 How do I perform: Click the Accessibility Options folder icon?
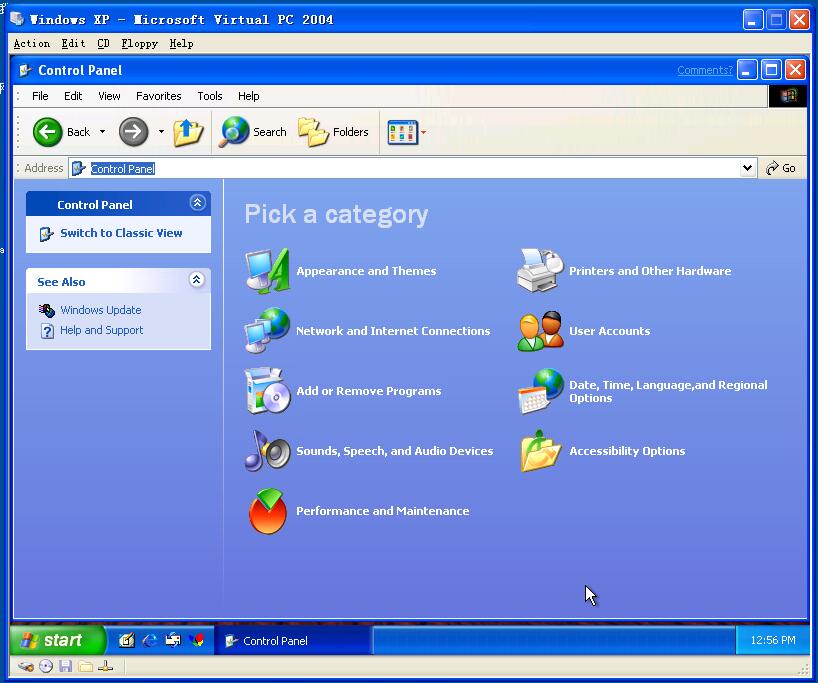pos(540,451)
